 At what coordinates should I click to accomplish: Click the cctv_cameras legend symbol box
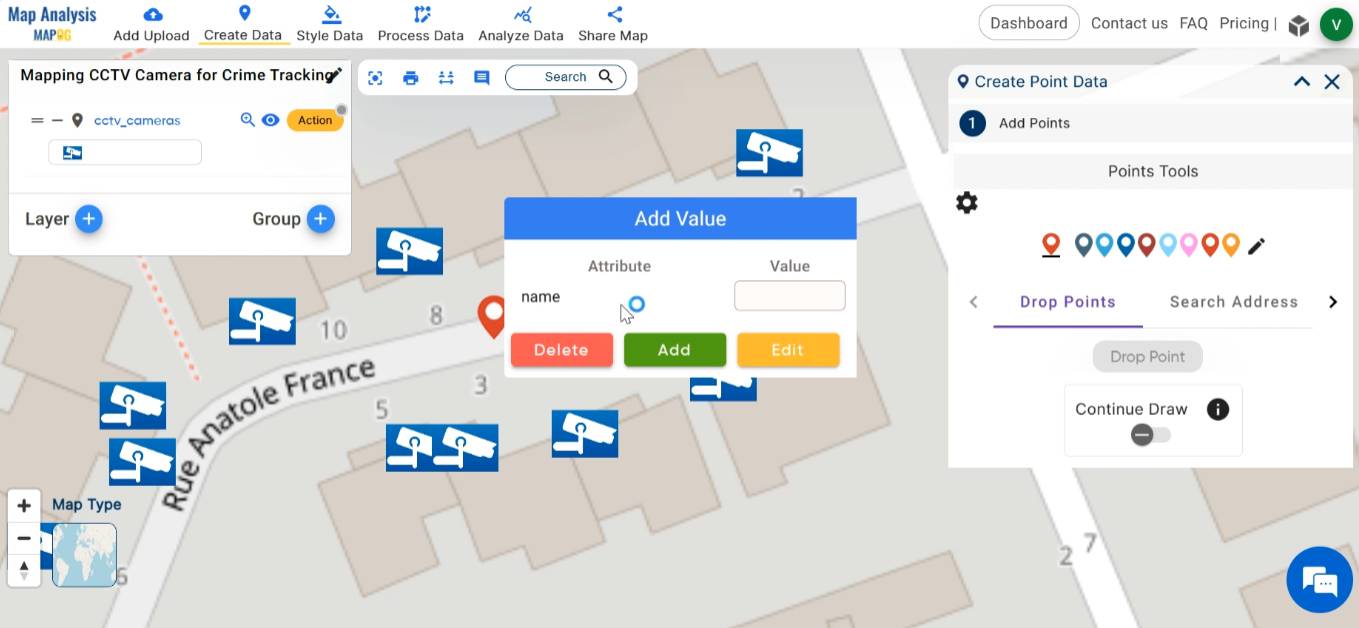click(x=125, y=152)
